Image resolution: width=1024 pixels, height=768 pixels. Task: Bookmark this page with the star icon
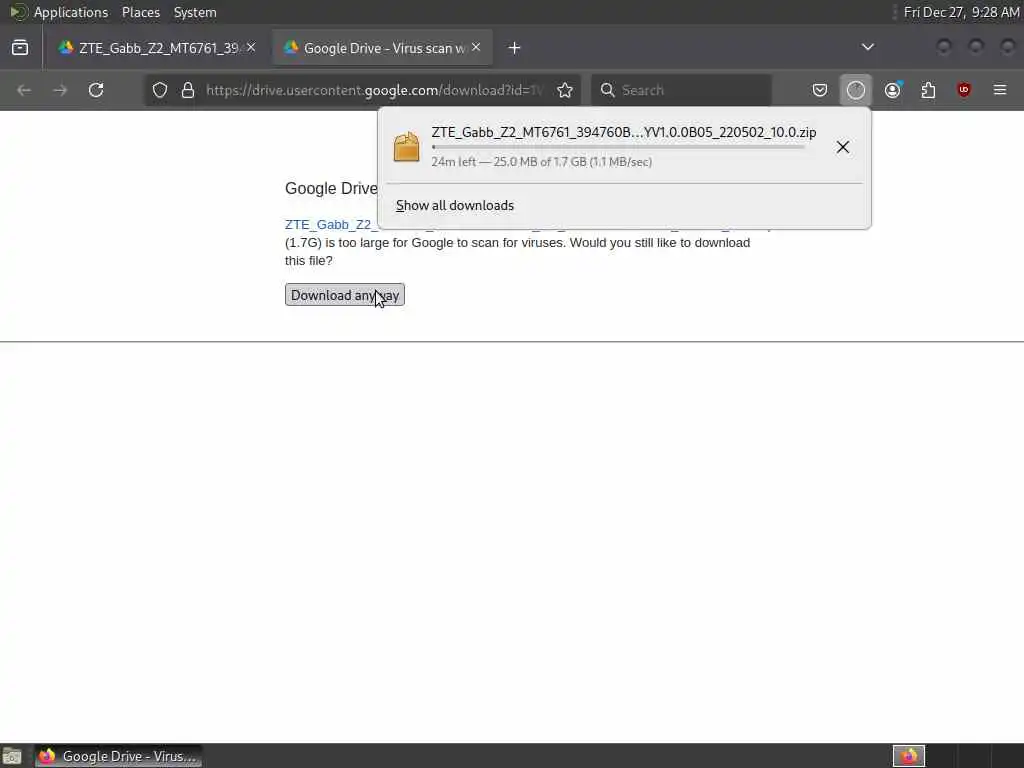(x=565, y=90)
